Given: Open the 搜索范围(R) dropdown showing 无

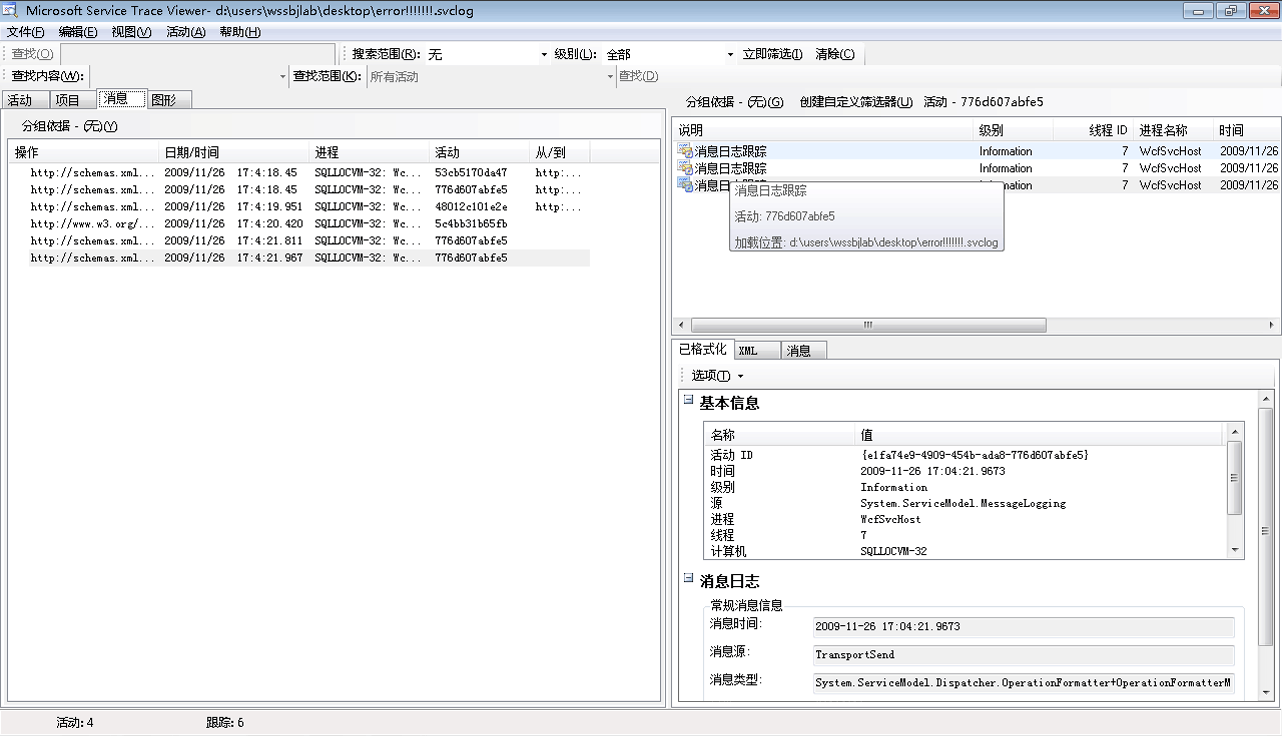Looking at the screenshot, I should 544,54.
